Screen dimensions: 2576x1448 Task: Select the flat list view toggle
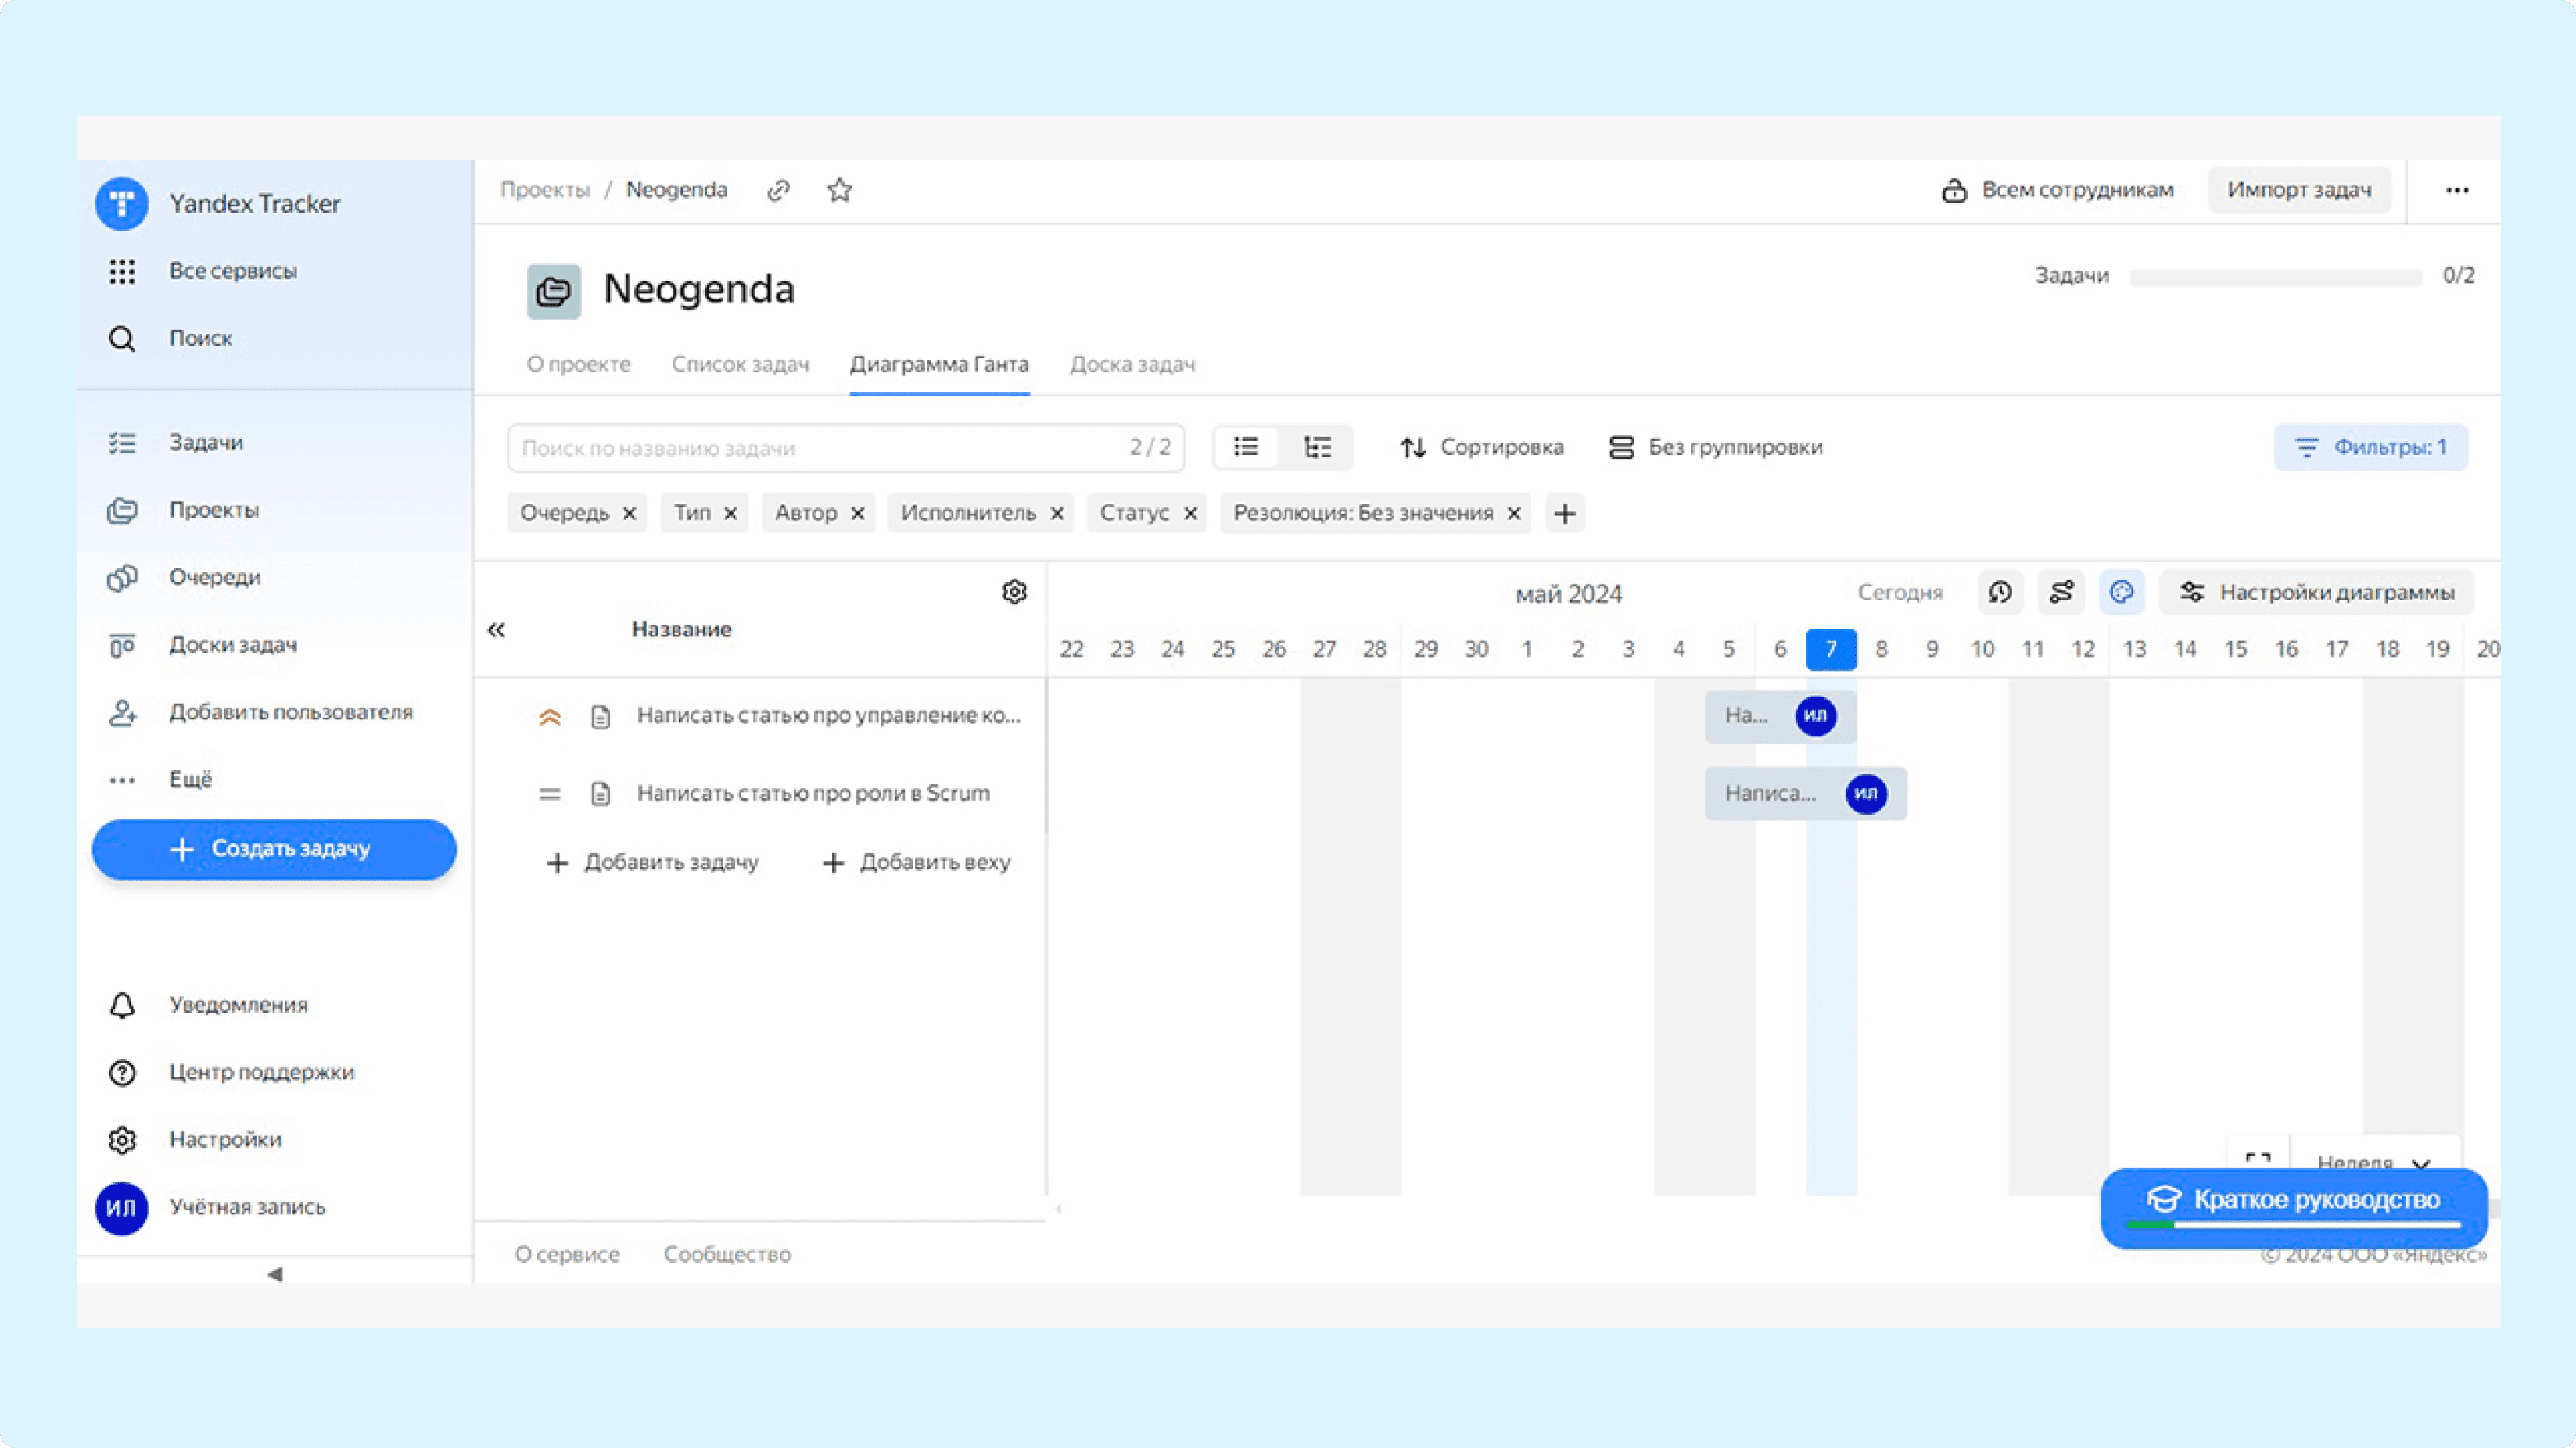tap(1246, 447)
